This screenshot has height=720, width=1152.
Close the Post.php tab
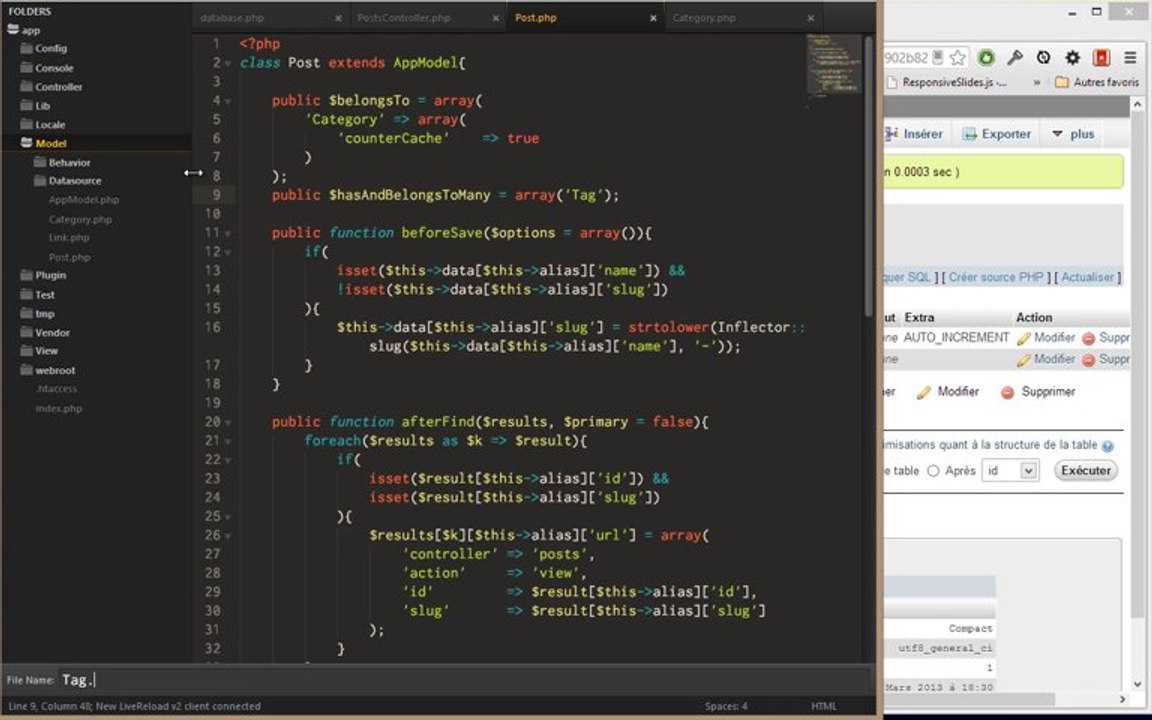pos(653,18)
